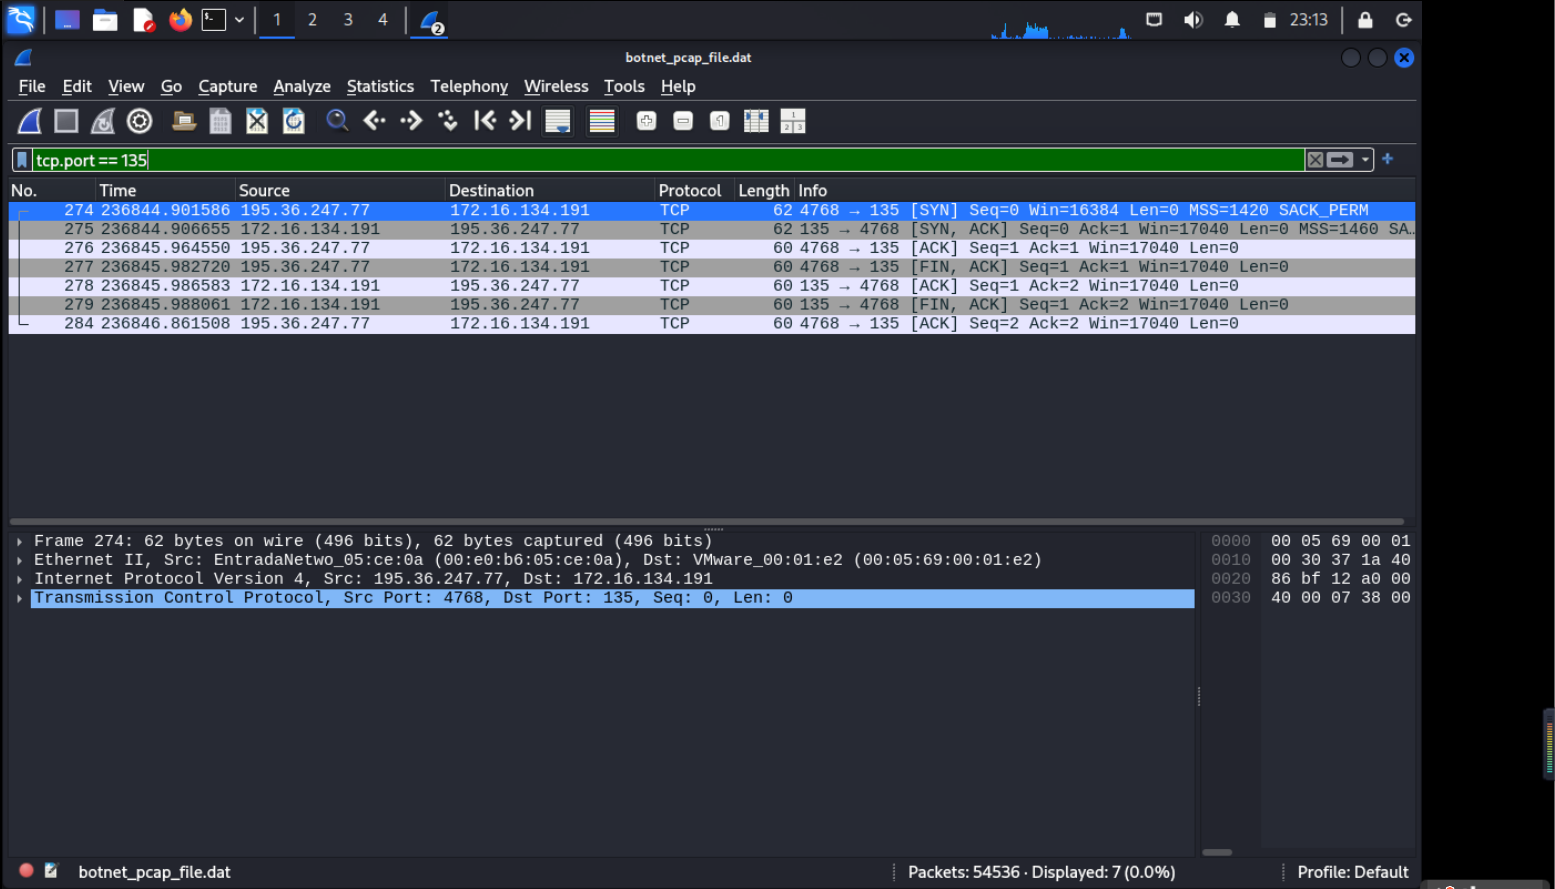Sort by Protocol column header
The height and width of the screenshot is (889, 1555).
coord(694,190)
